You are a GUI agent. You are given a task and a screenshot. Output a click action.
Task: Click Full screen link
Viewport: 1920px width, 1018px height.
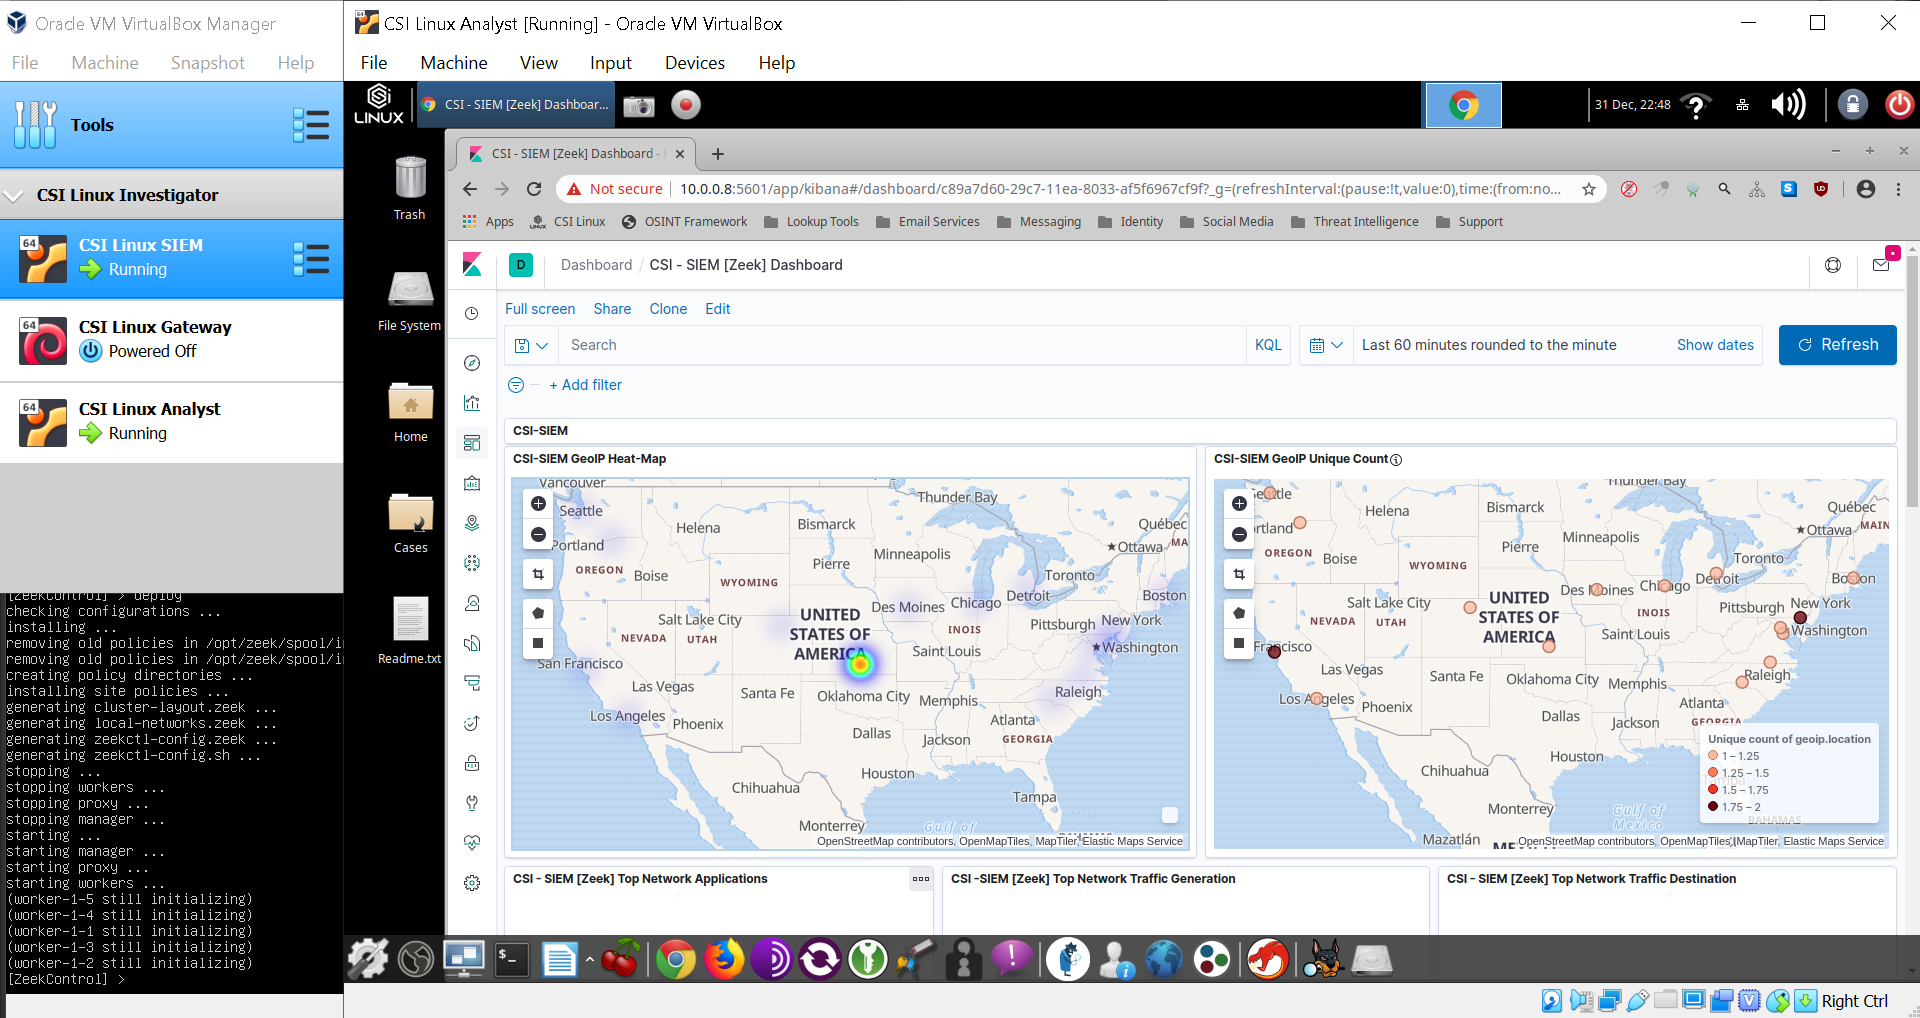coord(540,309)
